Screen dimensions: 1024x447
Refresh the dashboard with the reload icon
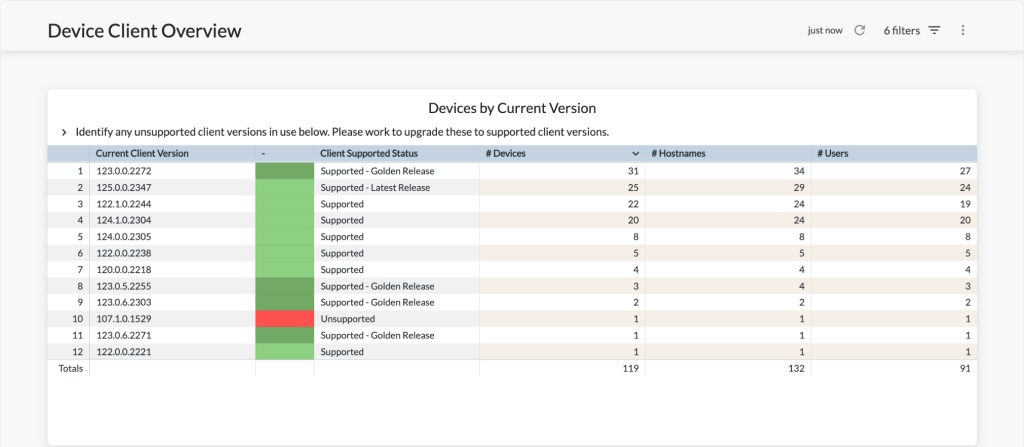859,30
